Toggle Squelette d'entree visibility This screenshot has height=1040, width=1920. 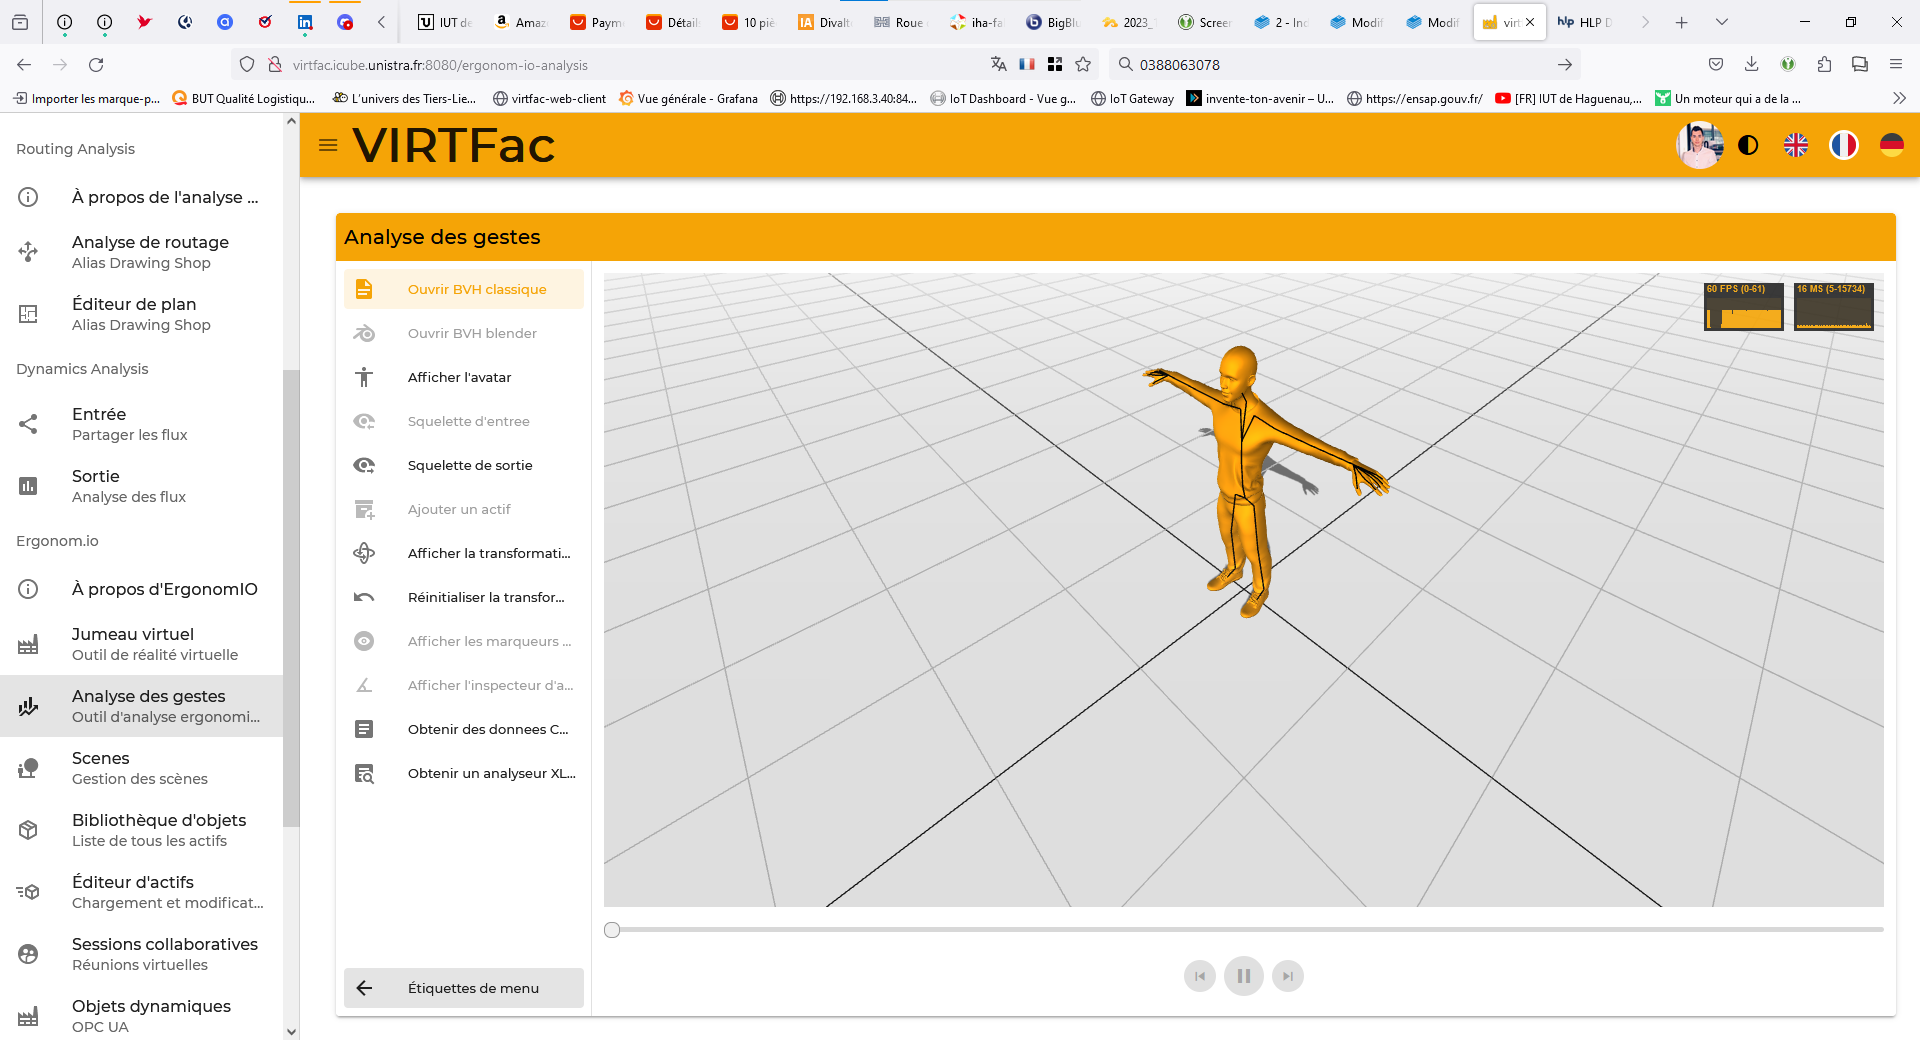tap(464, 421)
